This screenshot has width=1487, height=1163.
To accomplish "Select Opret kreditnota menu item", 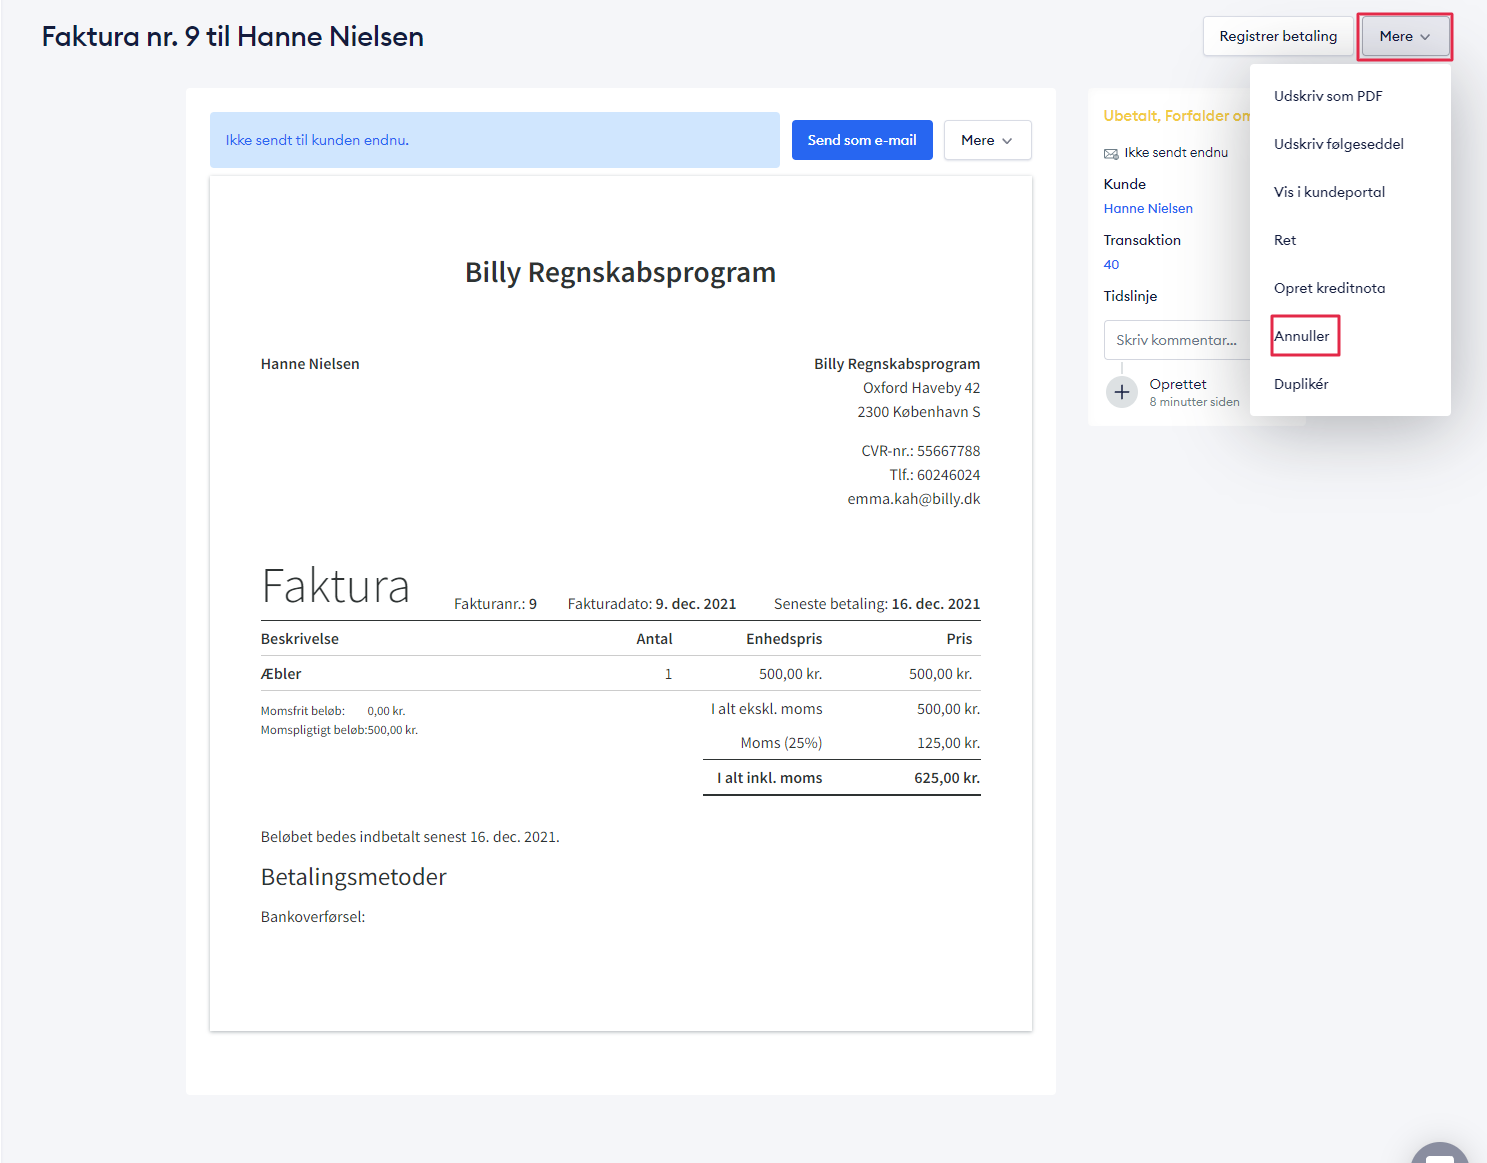I will click(1329, 288).
